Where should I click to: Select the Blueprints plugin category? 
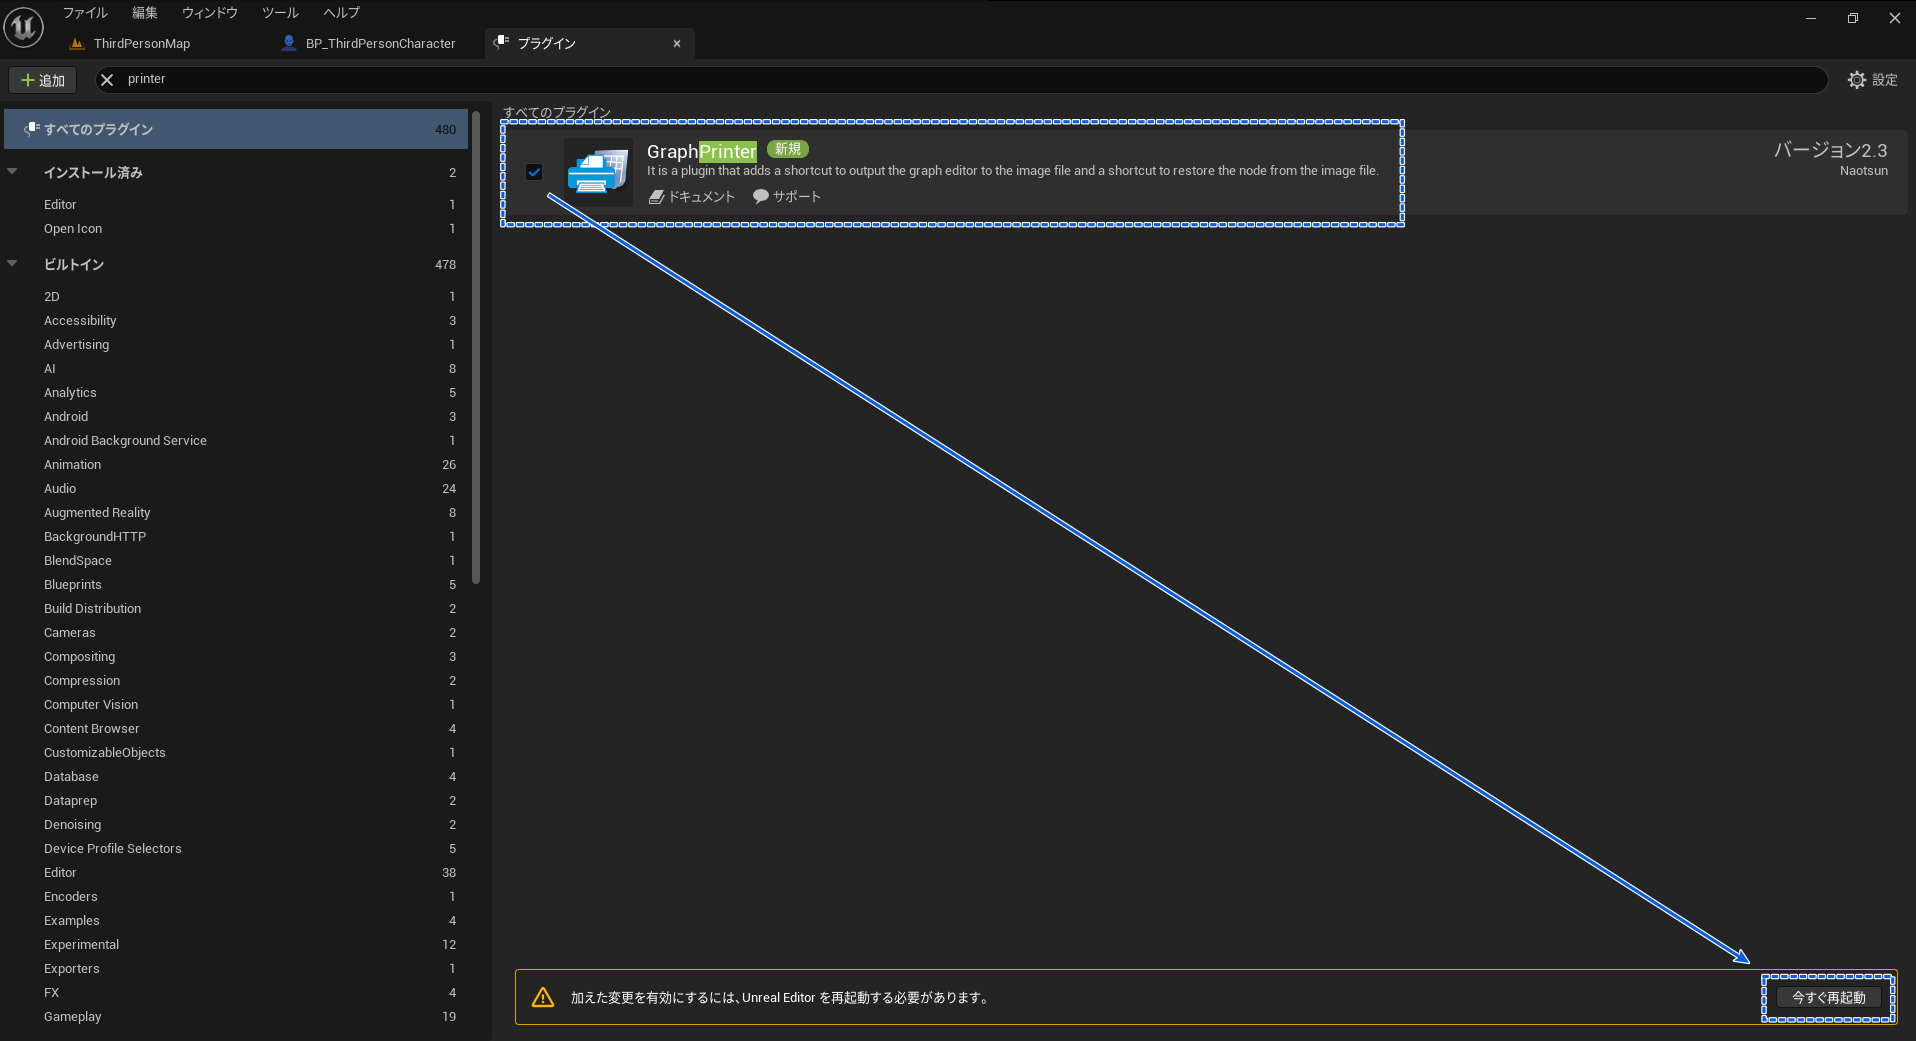click(73, 585)
